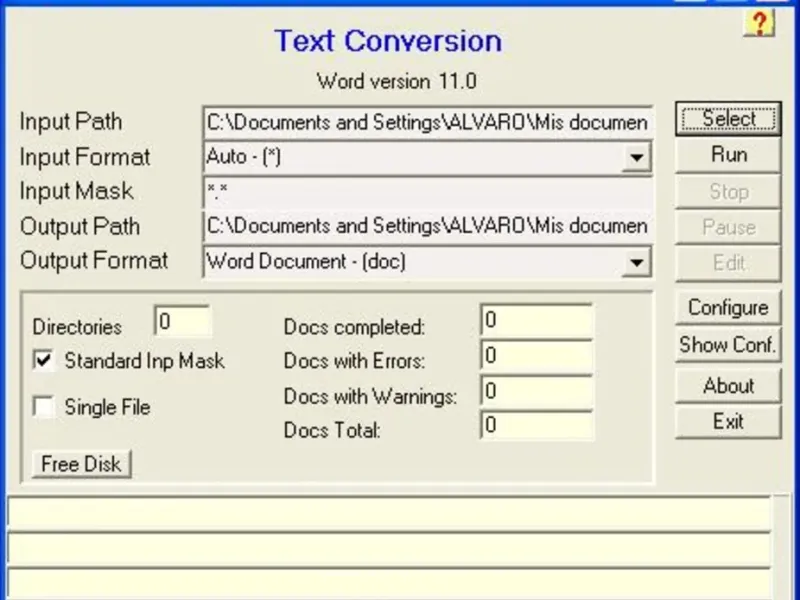Toggle the Standard Inp Mask checkbox
Viewport: 800px width, 600px height.
(44, 360)
